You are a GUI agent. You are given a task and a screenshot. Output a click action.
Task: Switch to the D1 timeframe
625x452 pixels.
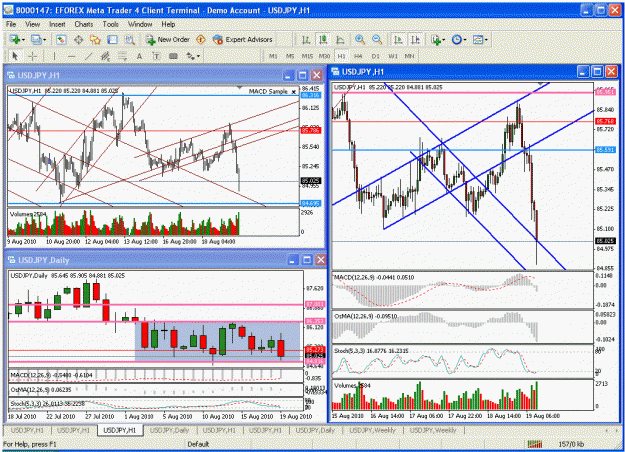click(375, 56)
